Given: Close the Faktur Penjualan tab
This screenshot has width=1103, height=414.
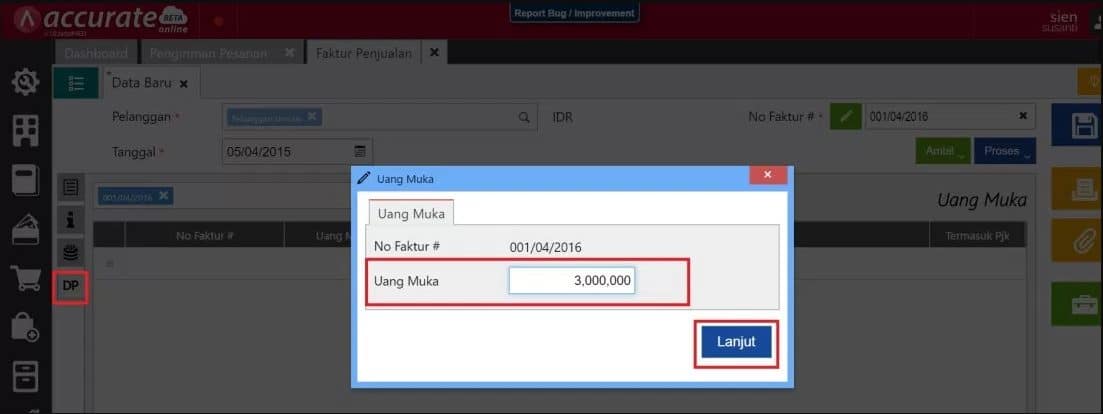Looking at the screenshot, I should (433, 52).
